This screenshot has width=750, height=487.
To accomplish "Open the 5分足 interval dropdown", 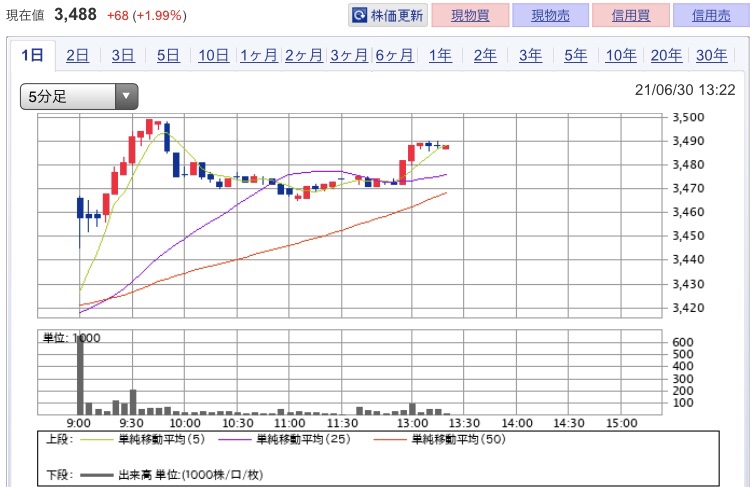I will (79, 97).
